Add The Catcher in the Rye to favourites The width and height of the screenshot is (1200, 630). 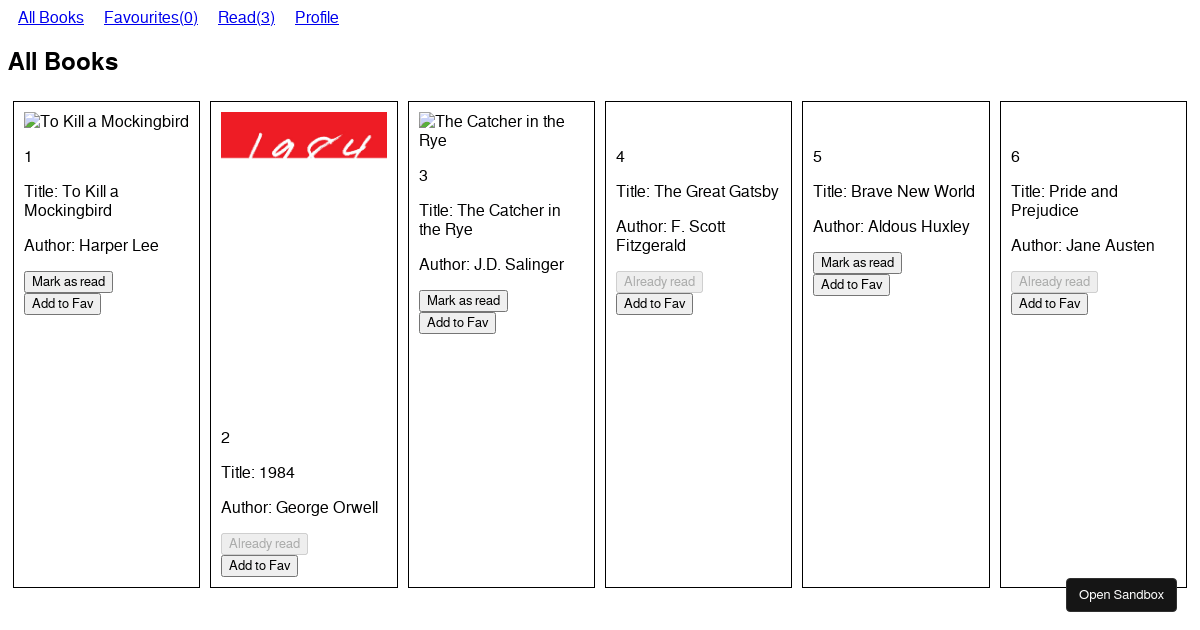click(457, 323)
